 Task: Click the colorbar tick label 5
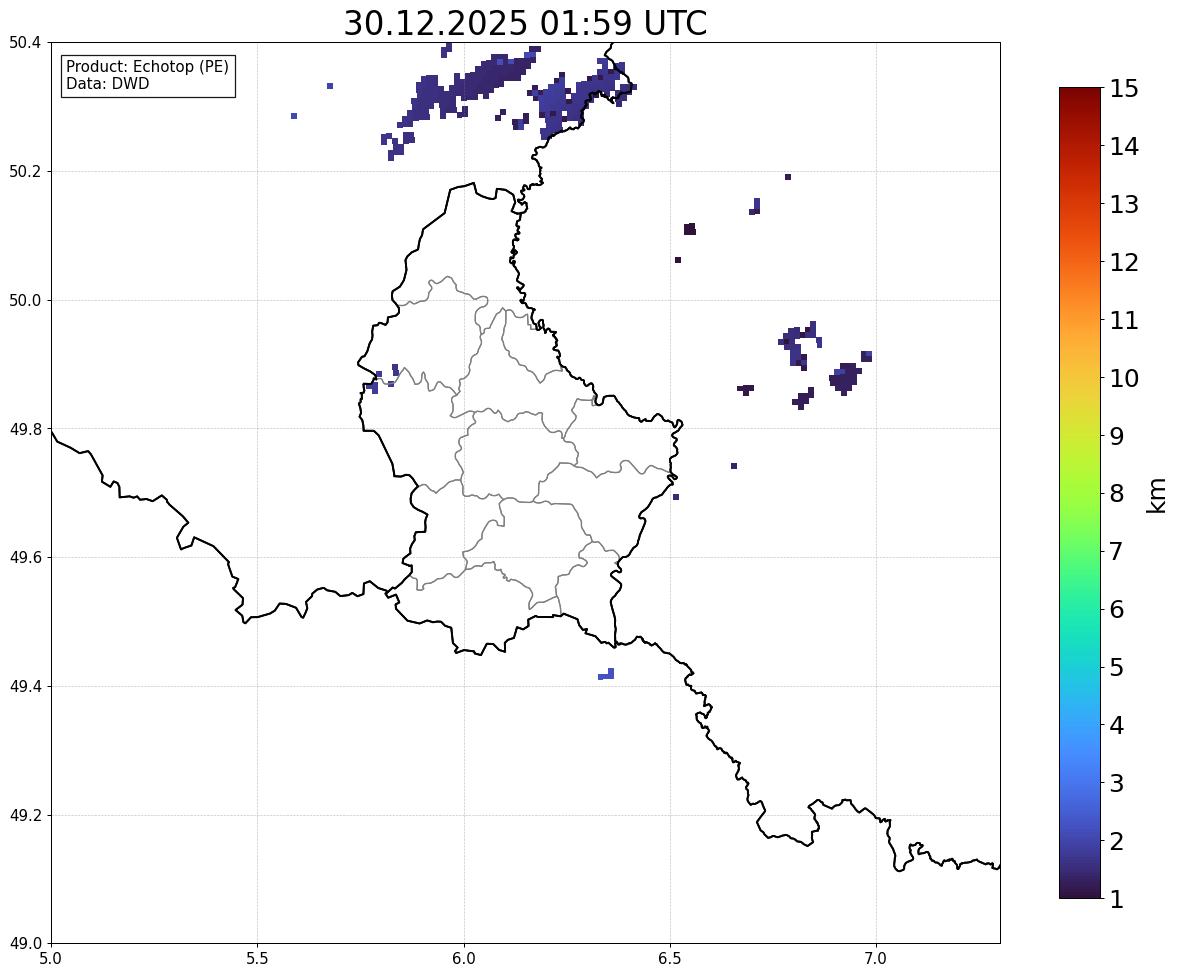1117,667
